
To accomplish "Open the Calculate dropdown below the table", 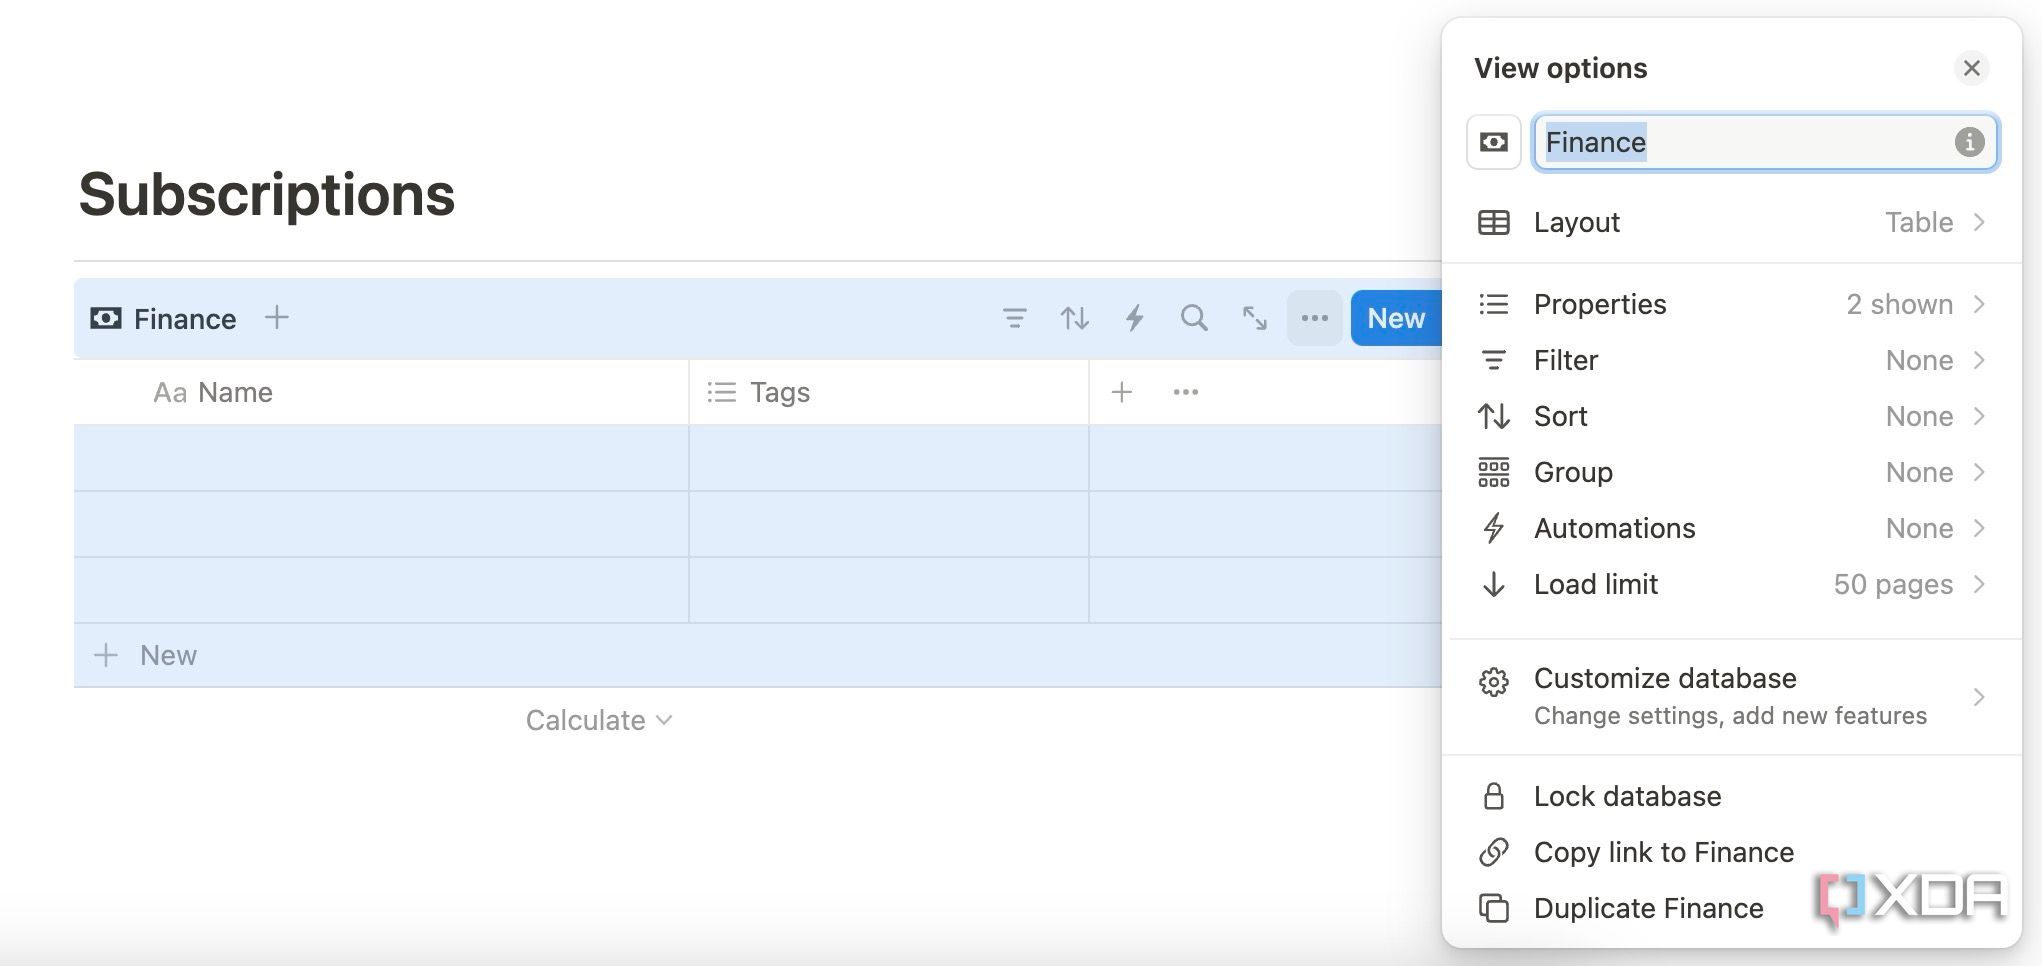I will pyautogui.click(x=597, y=719).
